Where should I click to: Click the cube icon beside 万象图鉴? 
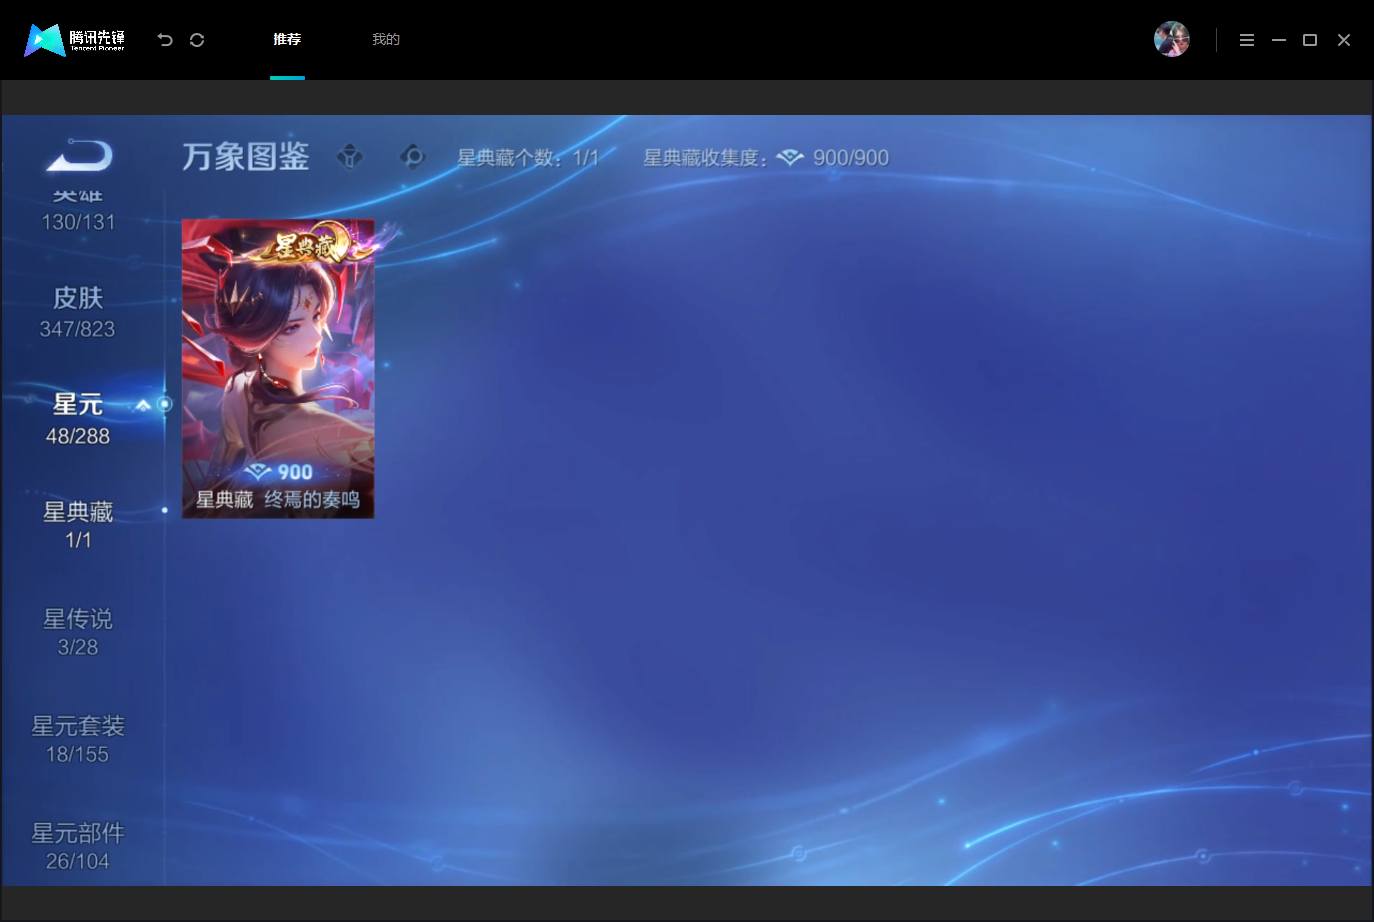pyautogui.click(x=350, y=157)
